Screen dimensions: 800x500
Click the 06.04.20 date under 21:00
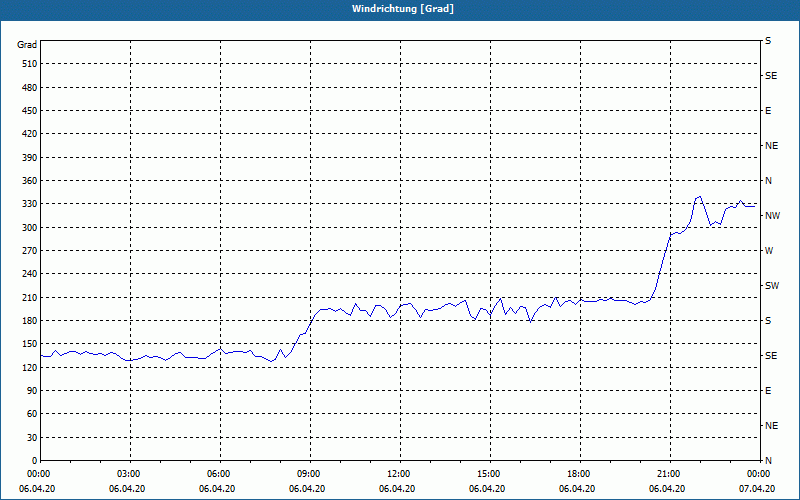[667, 489]
